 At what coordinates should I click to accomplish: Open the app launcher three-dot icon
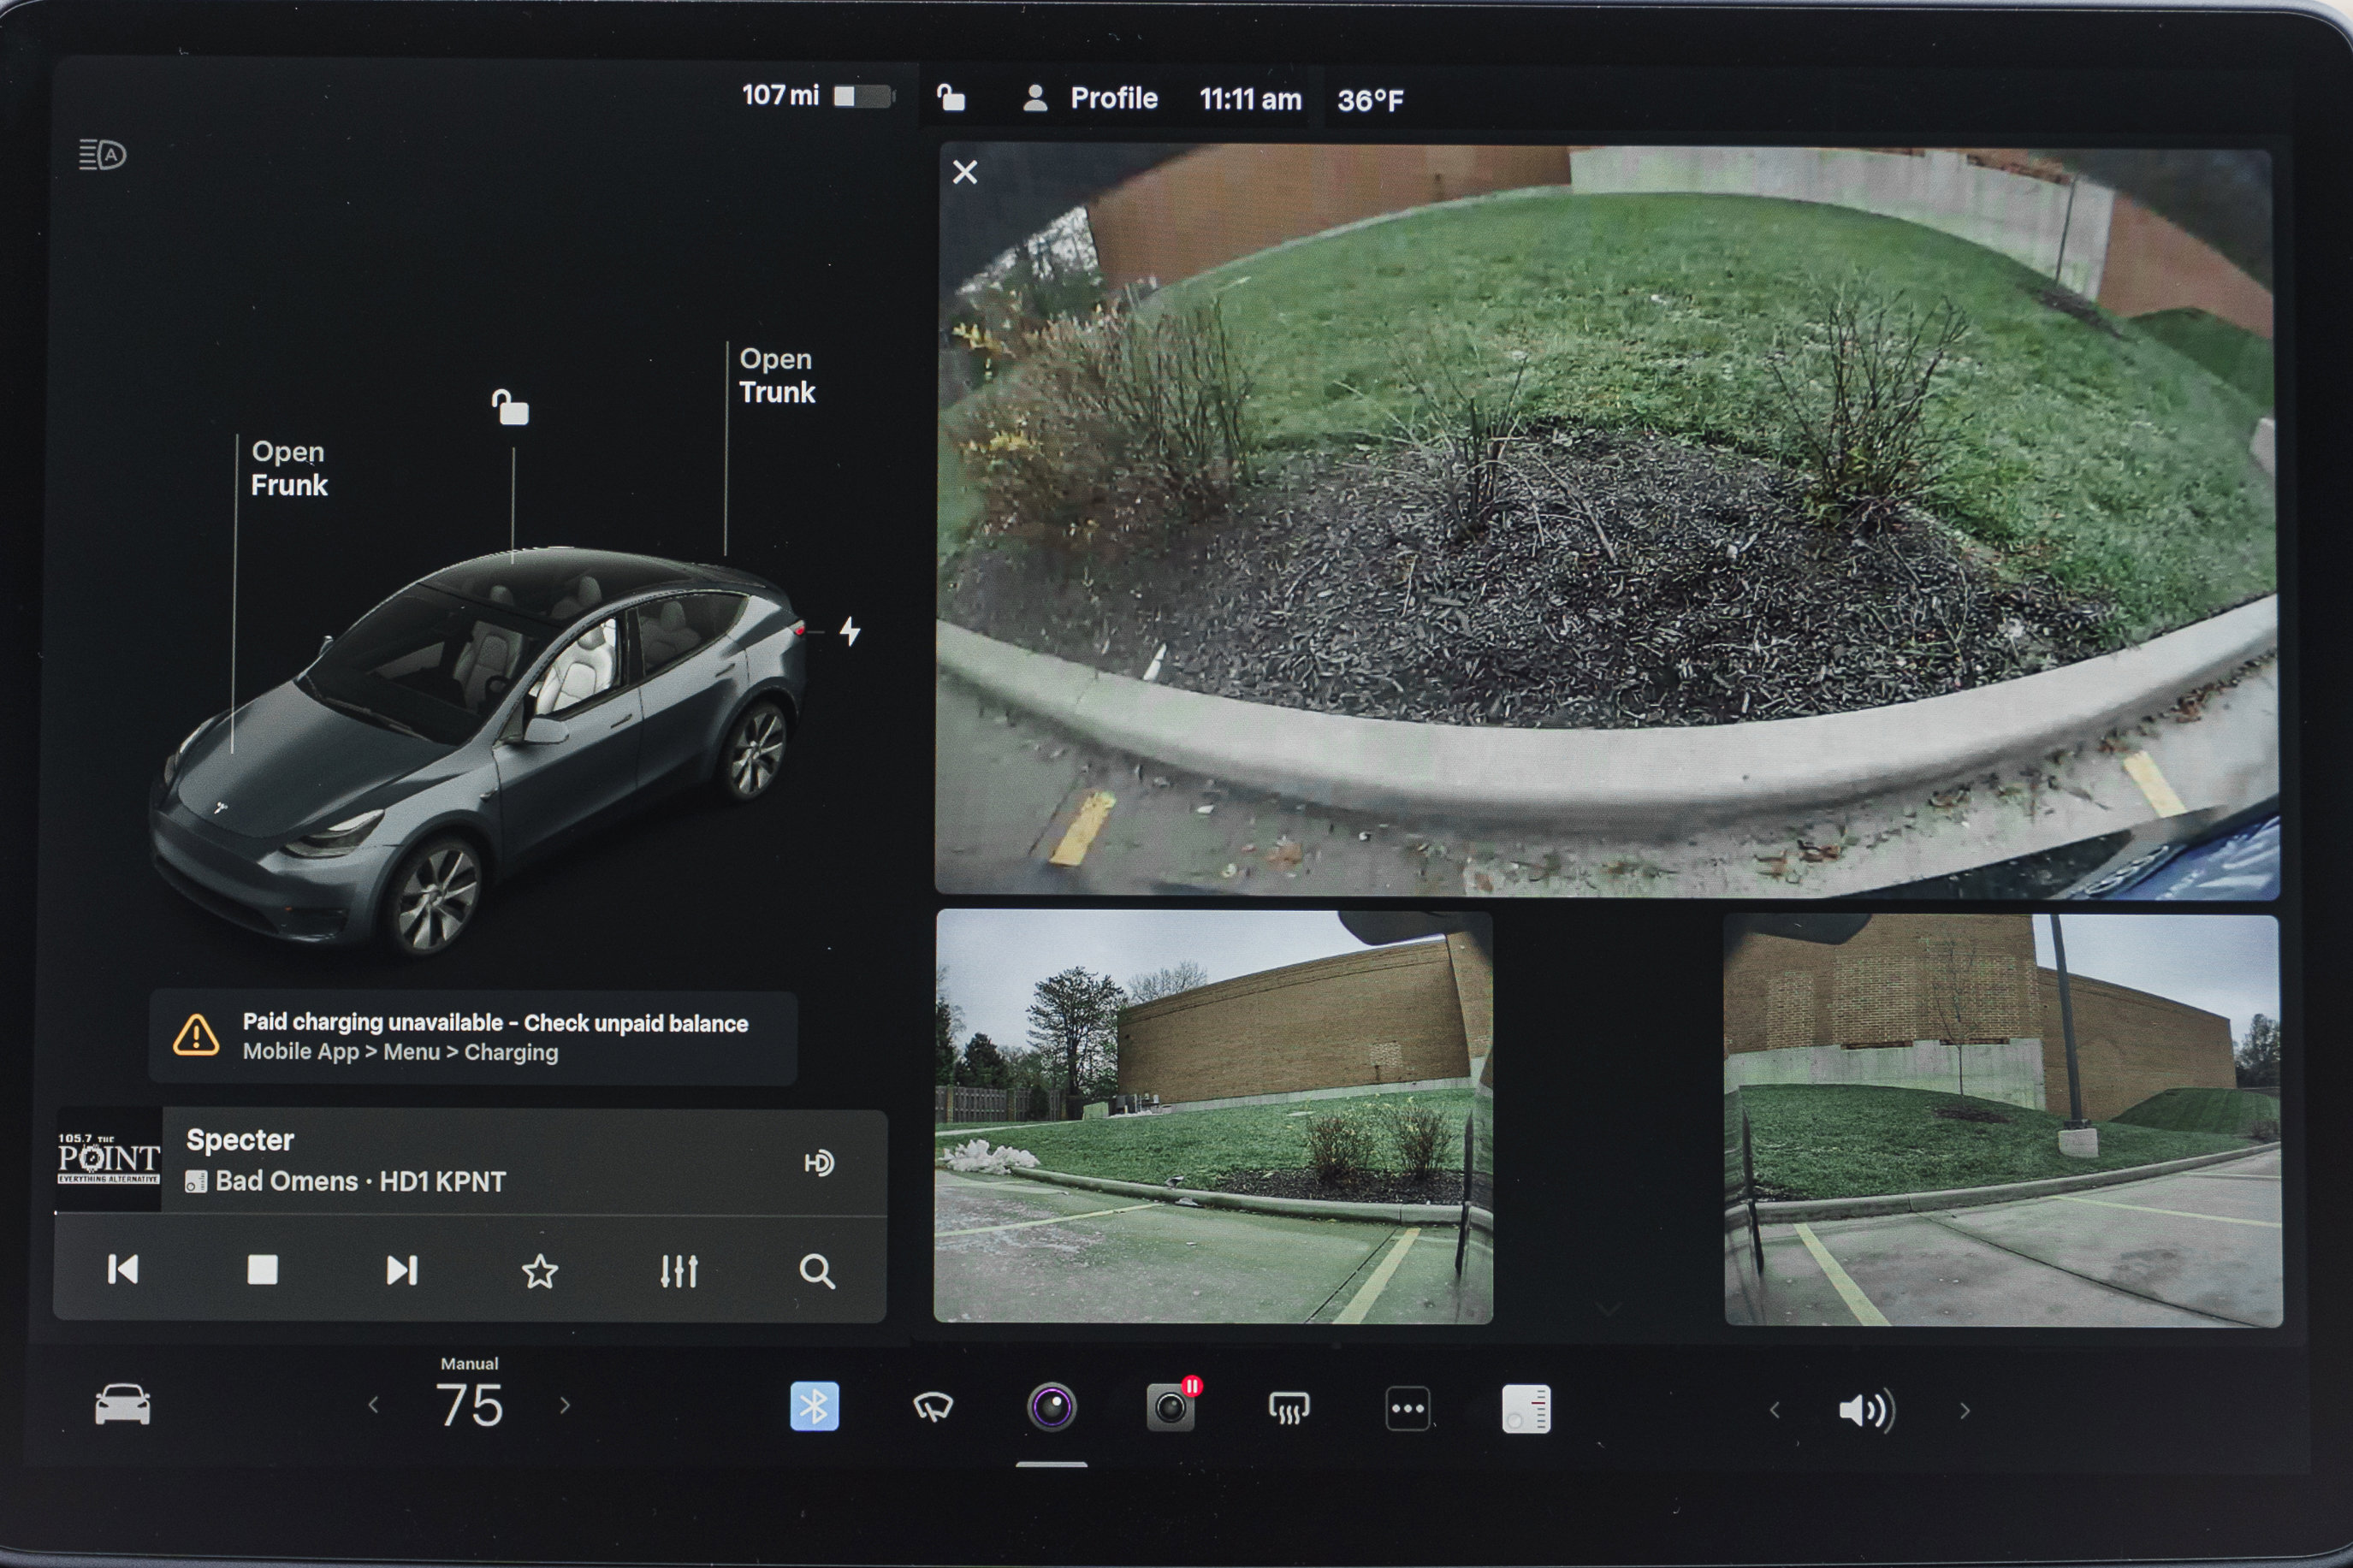[x=1407, y=1406]
